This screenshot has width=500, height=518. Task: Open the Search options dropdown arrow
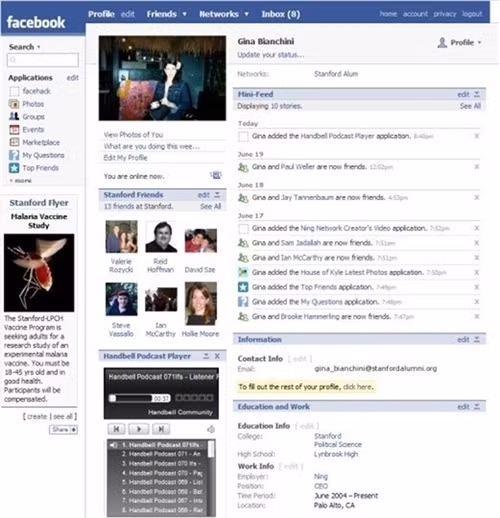tap(39, 47)
